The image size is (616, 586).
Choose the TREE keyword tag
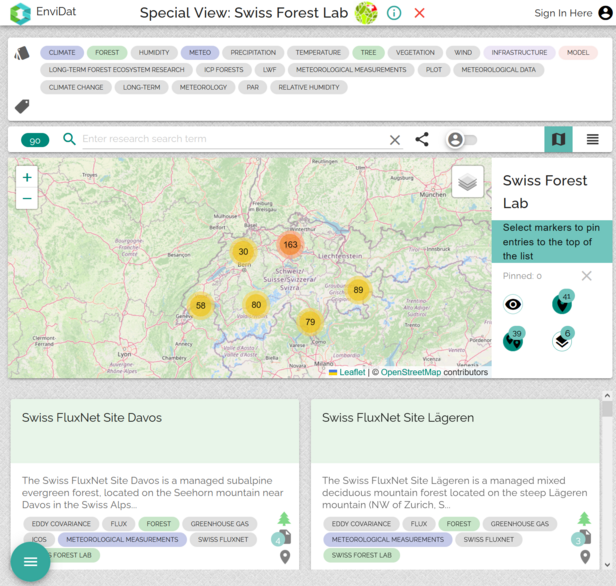(x=368, y=52)
